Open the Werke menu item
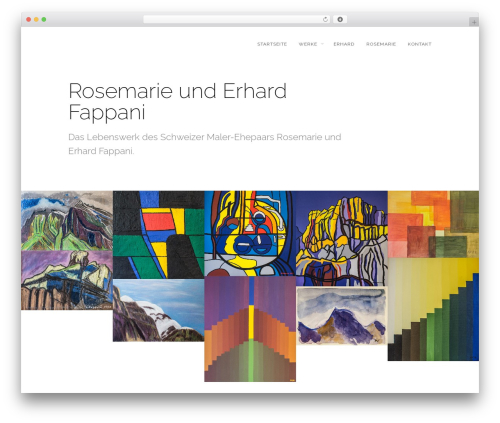Viewport: 500px width, 423px height. tap(308, 44)
